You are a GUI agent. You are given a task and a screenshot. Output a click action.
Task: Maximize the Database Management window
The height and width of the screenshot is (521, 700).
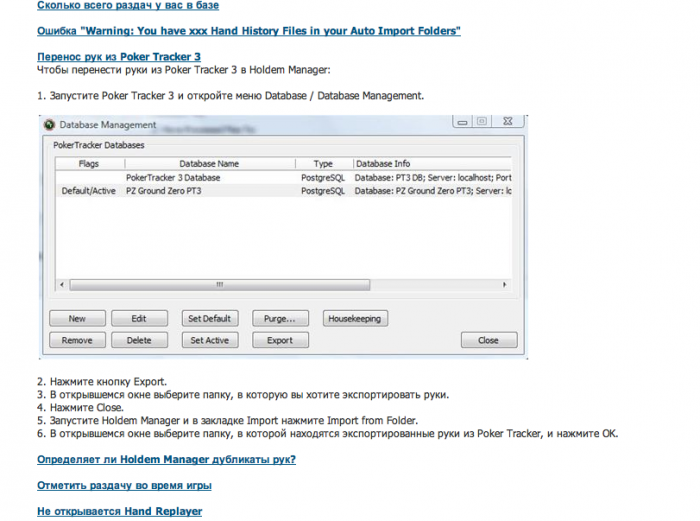coord(482,121)
